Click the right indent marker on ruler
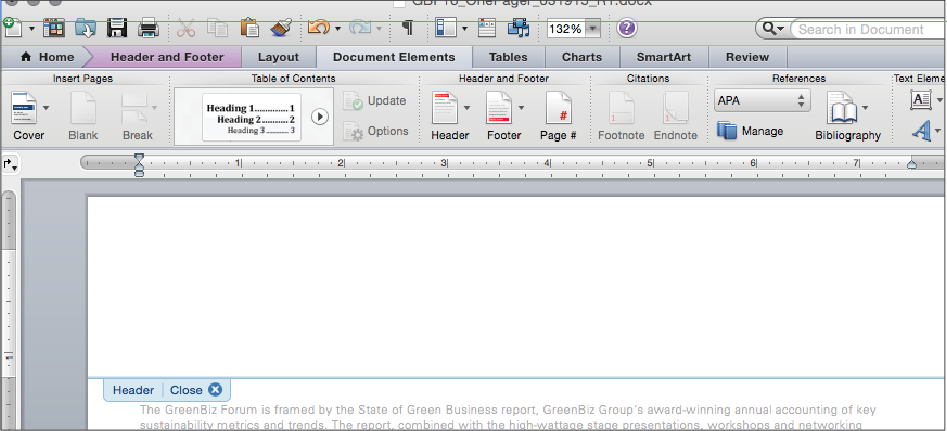 pos(912,164)
